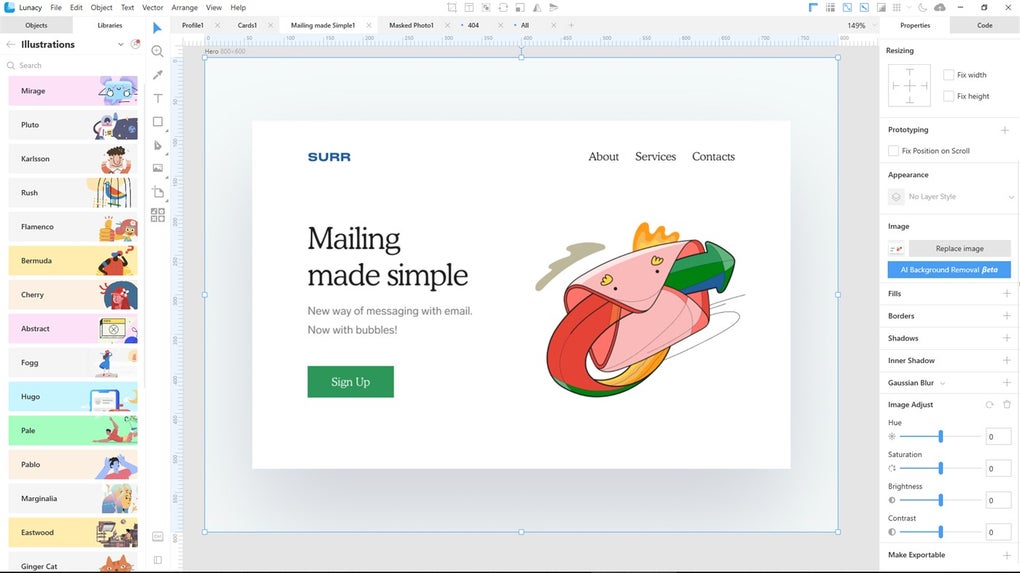Open the cloud sync icon
The width and height of the screenshot is (1020, 573).
point(940,8)
